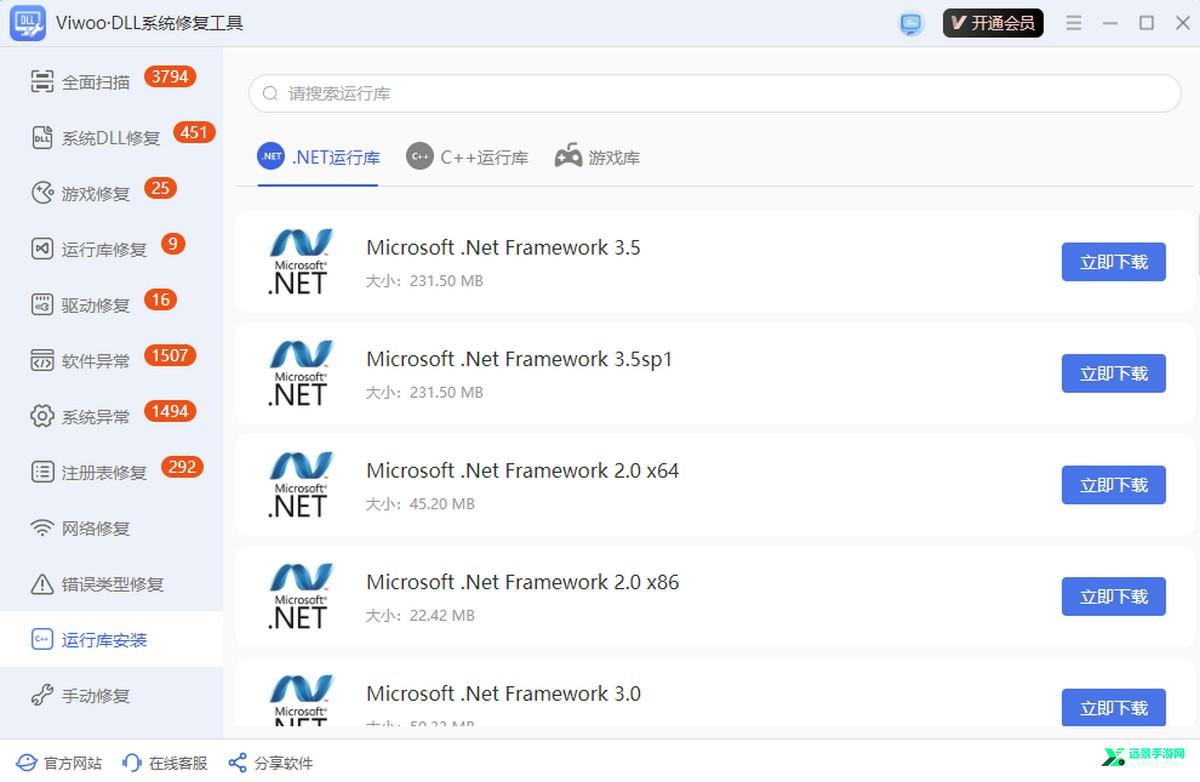Click the Microsoft .Net Framework 2.0 x64 title
Viewport: 1200px width, 782px height.
pyautogui.click(x=523, y=470)
